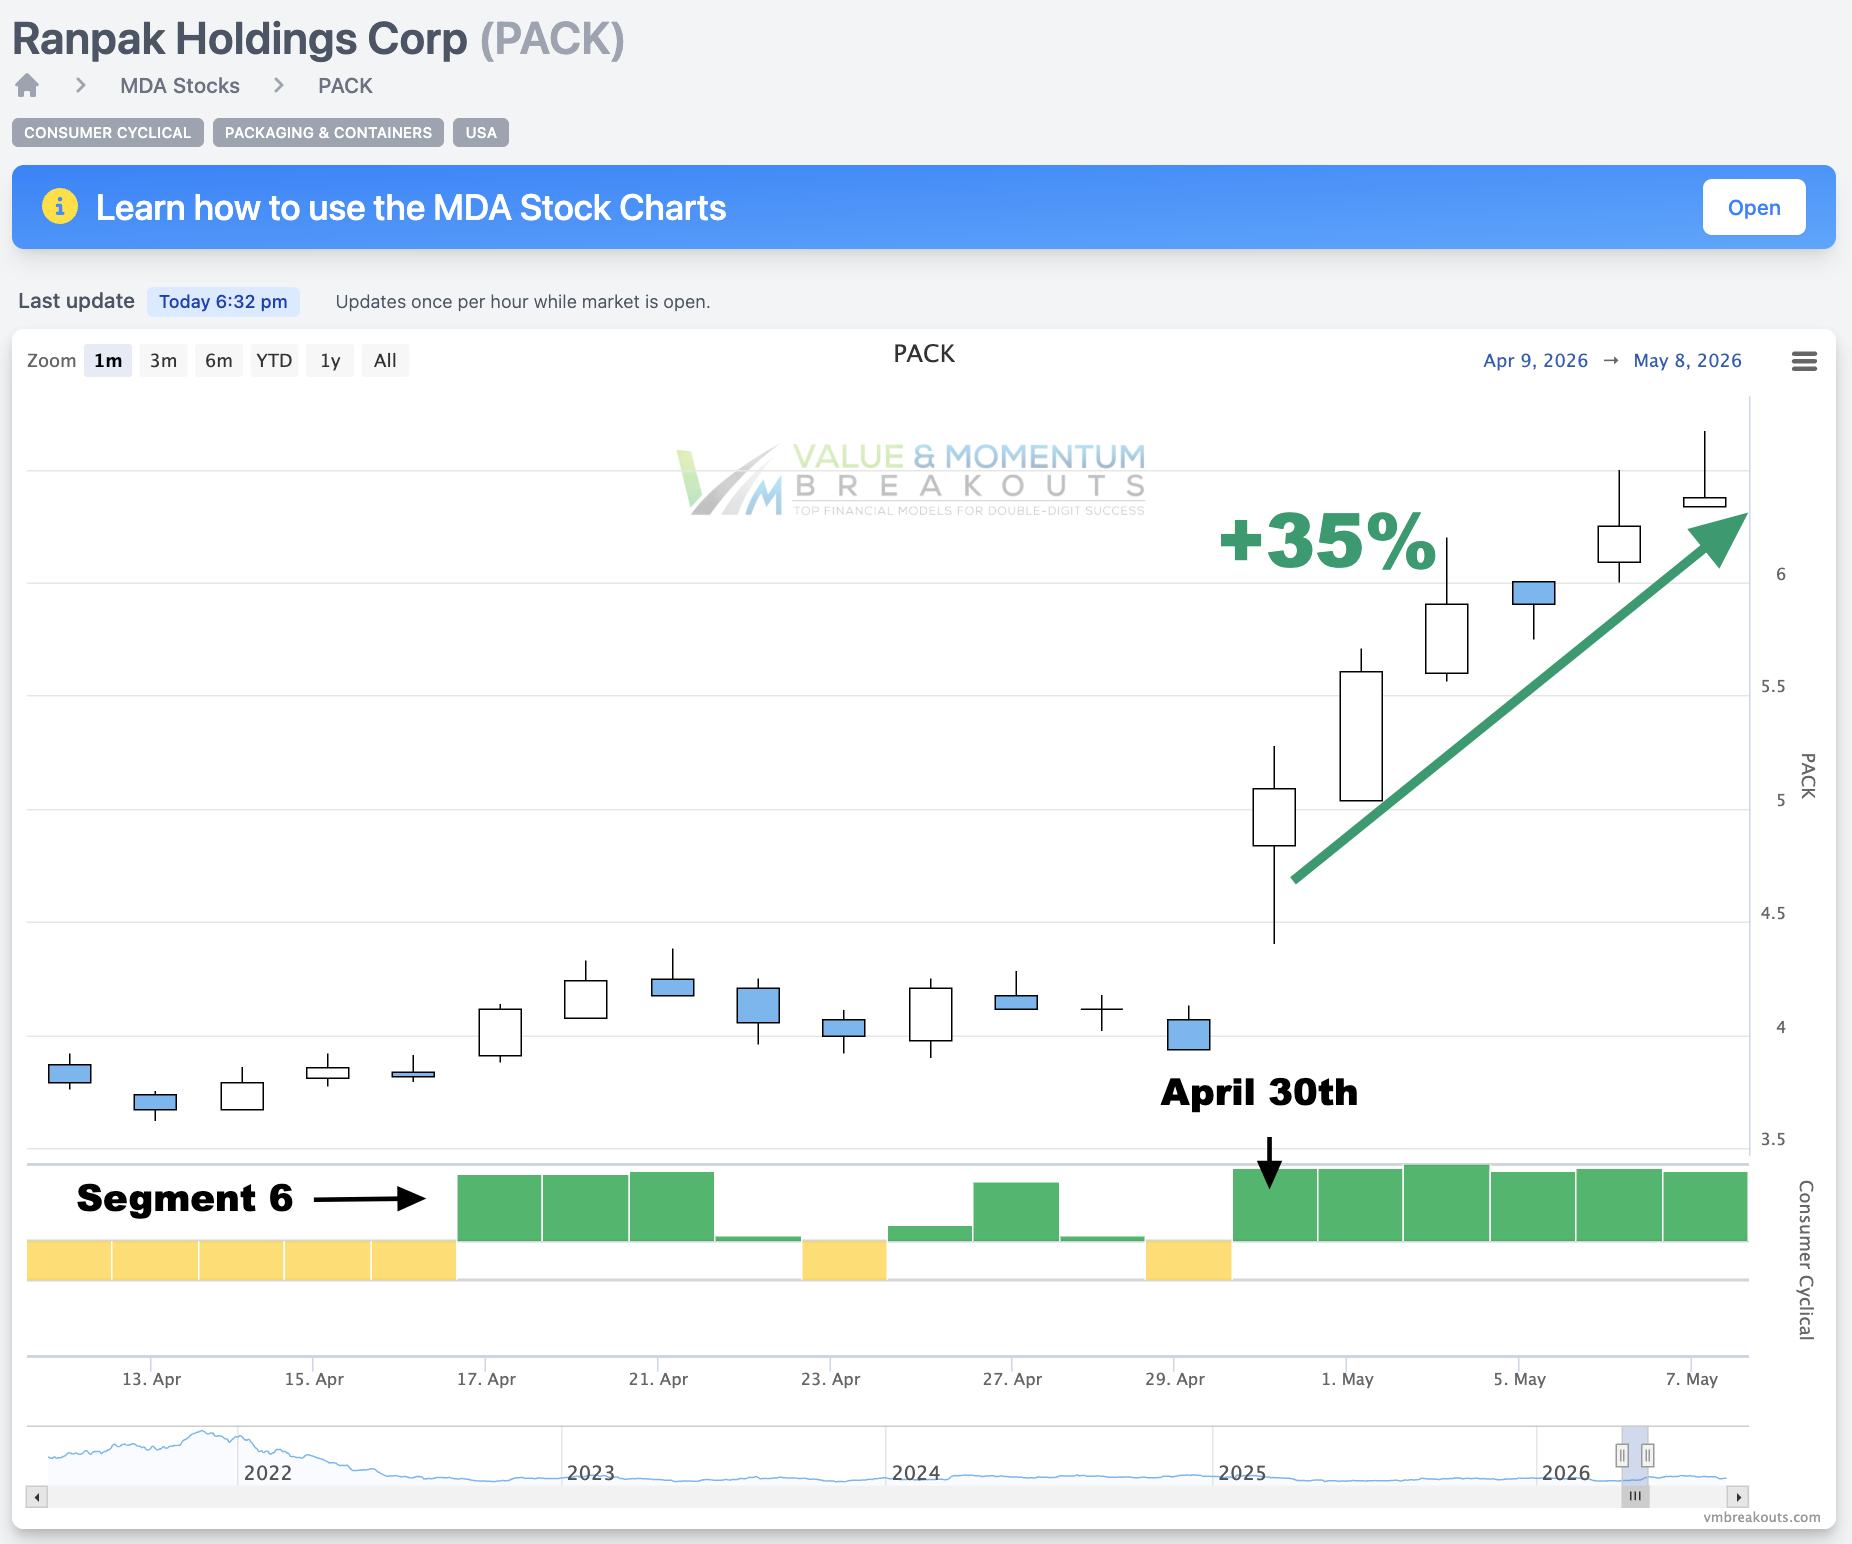Image resolution: width=1852 pixels, height=1544 pixels.
Task: Click the Consumer Cyclical axis label
Action: click(1806, 1260)
